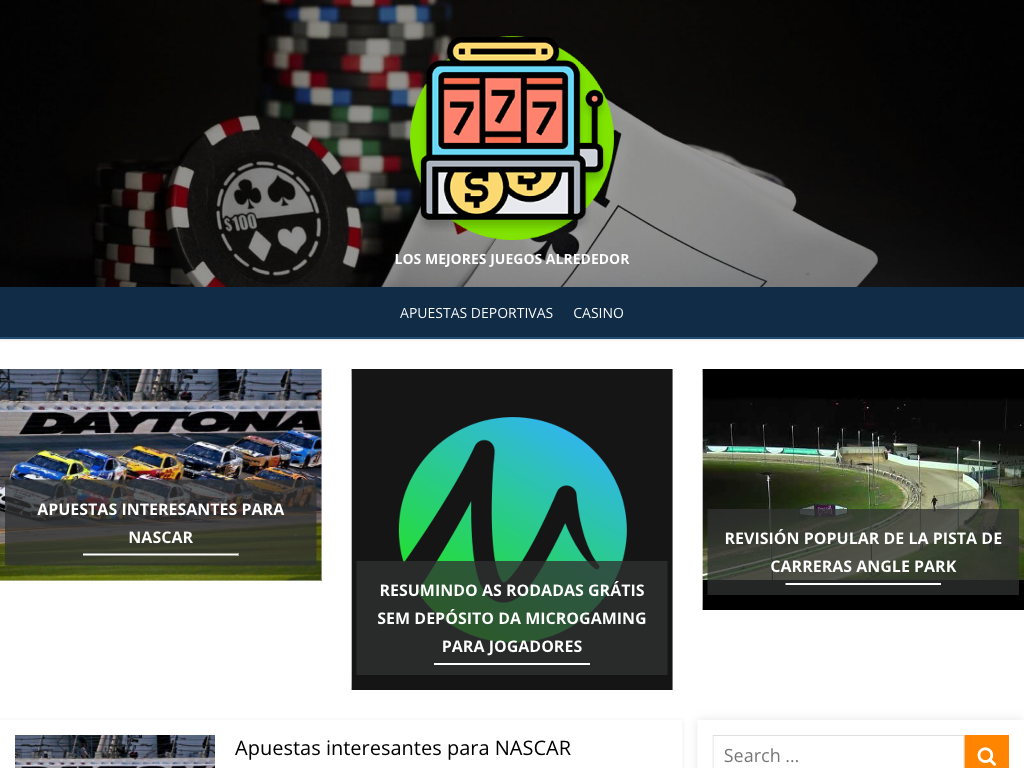Open 'Resumindo as rodadas grátis' featured post

(x=512, y=618)
